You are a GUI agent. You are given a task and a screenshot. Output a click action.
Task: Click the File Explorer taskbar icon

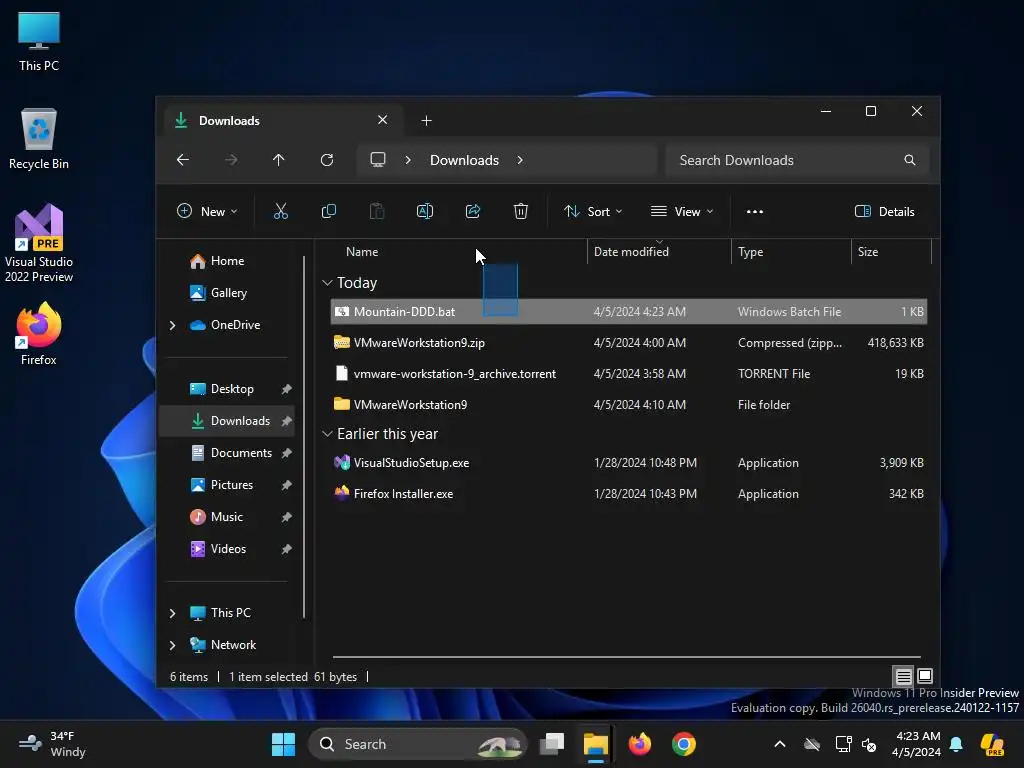(596, 744)
